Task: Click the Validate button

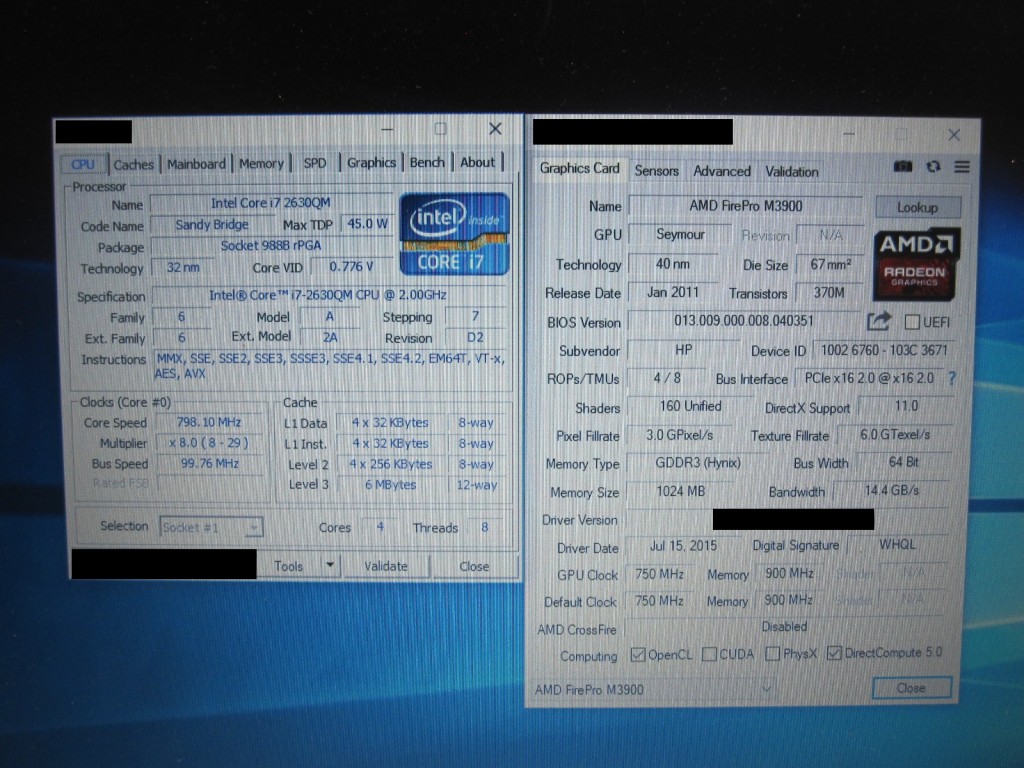Action: pos(385,566)
